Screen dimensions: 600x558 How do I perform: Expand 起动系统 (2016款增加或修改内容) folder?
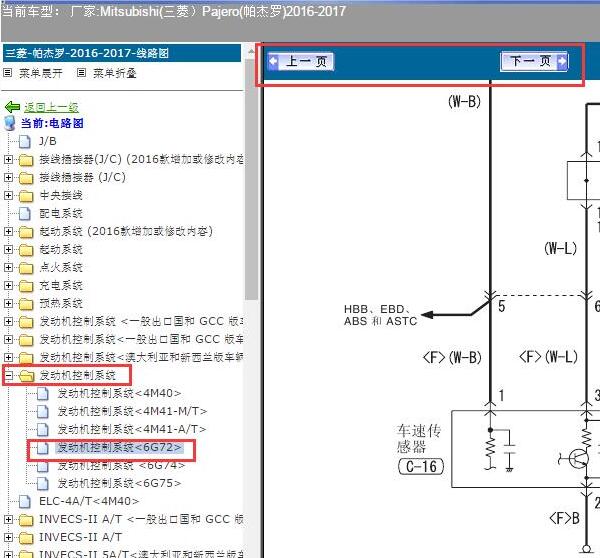click(x=8, y=232)
